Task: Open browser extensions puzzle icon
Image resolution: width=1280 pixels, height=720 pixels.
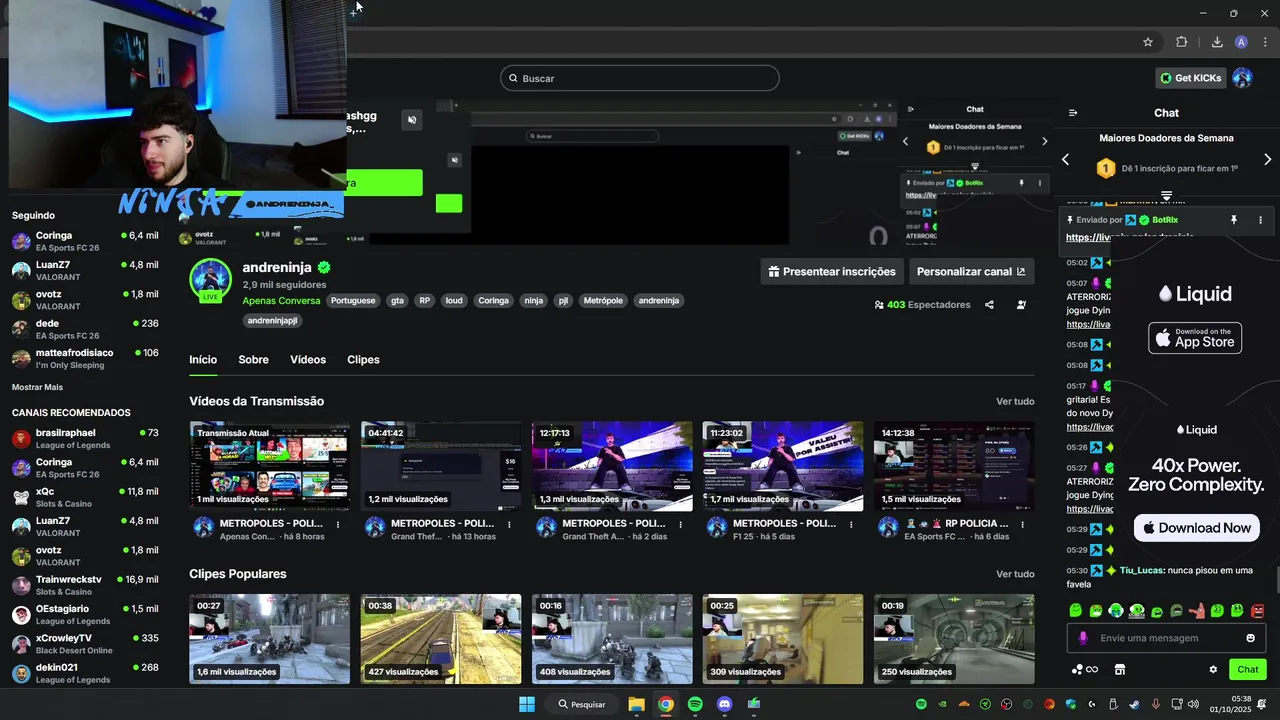Action: pos(1182,42)
